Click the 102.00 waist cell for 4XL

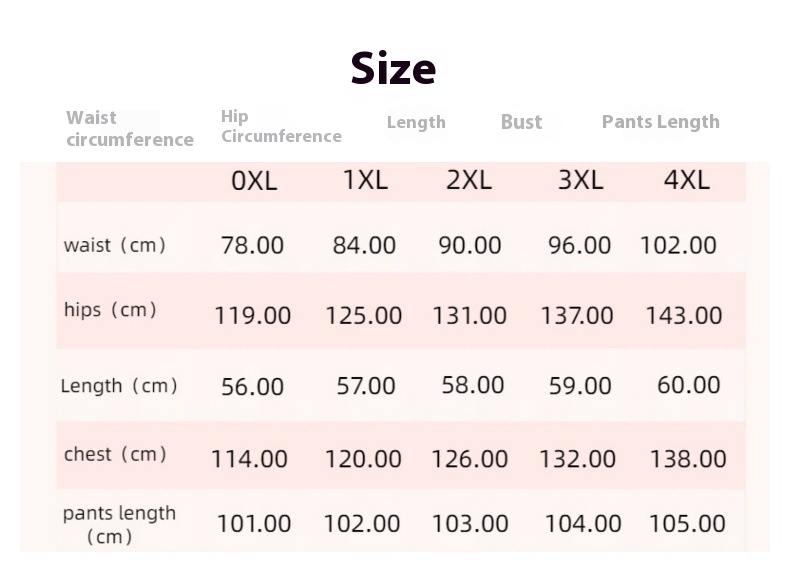click(678, 245)
